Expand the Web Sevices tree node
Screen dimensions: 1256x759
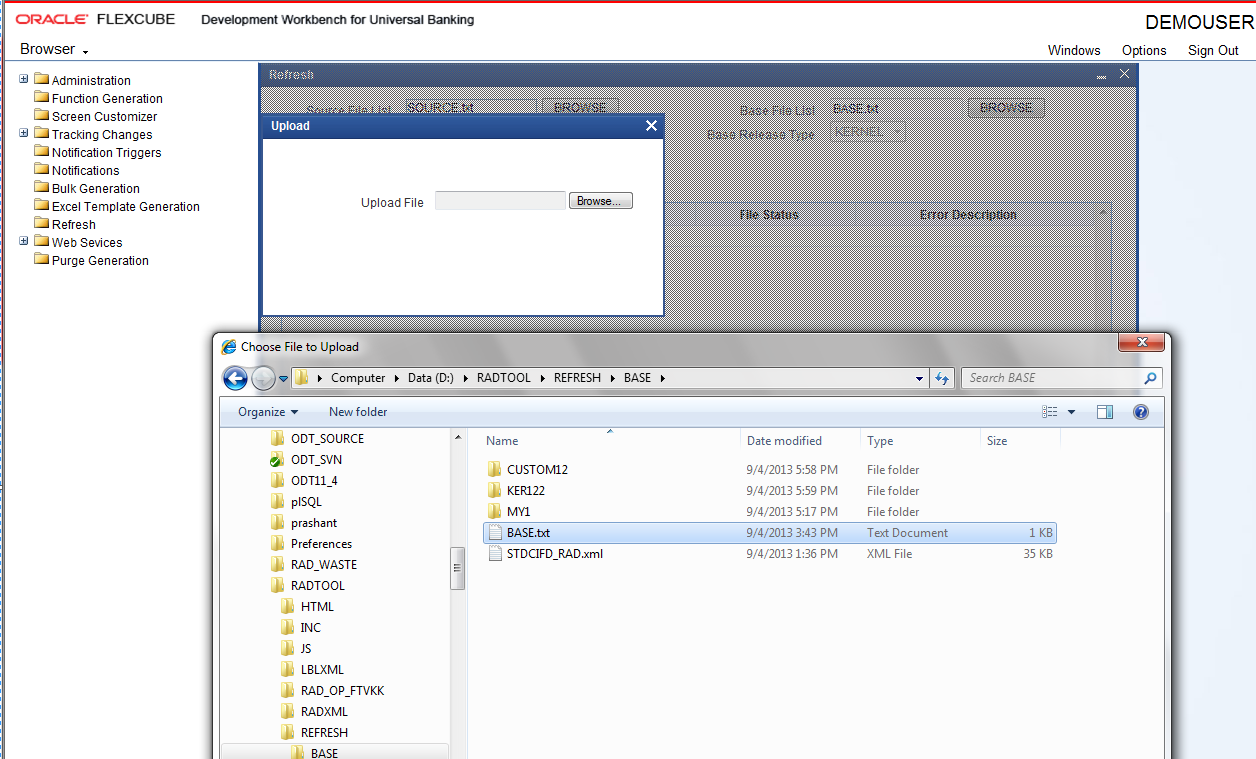point(24,241)
